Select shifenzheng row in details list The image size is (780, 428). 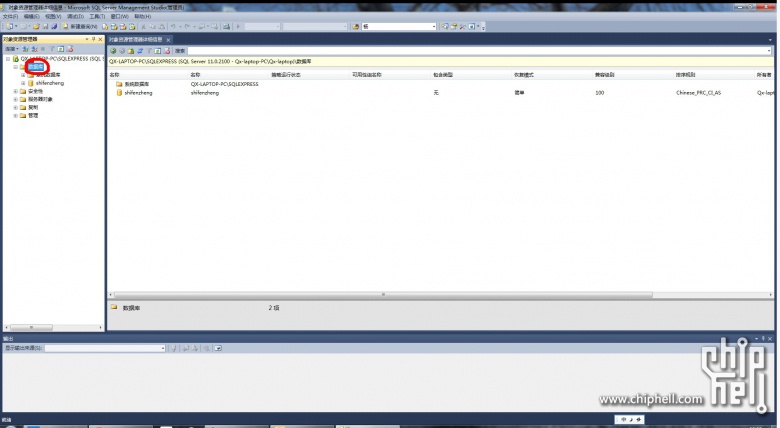click(138, 93)
